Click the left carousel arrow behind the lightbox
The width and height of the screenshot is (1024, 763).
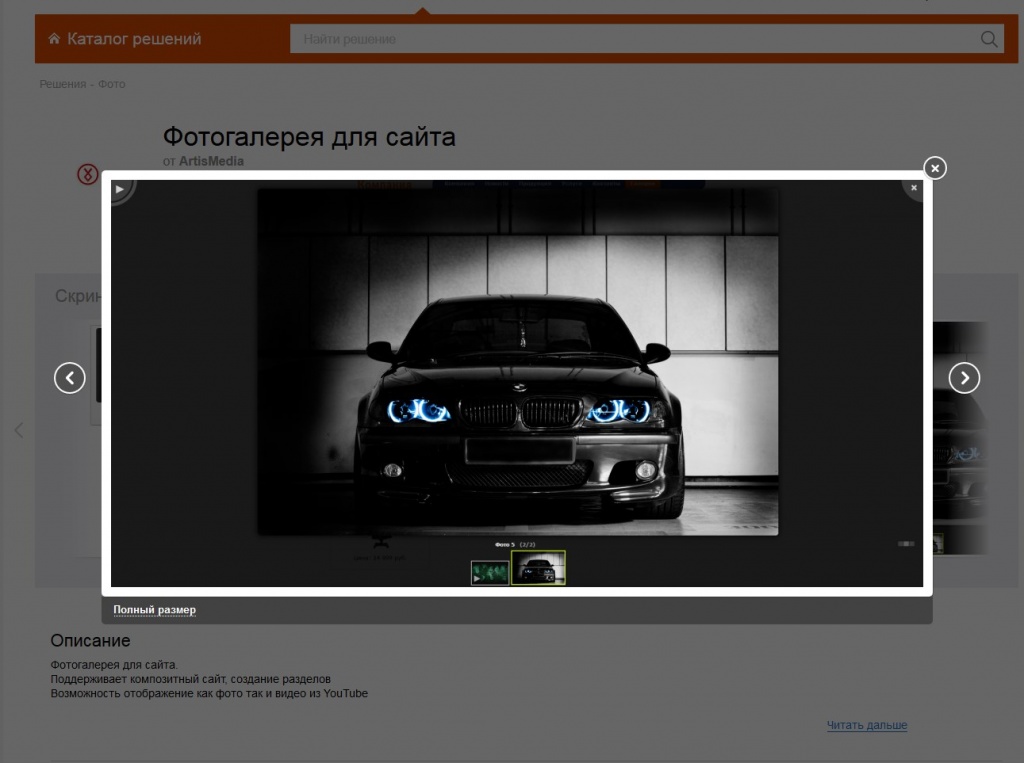(x=19, y=430)
